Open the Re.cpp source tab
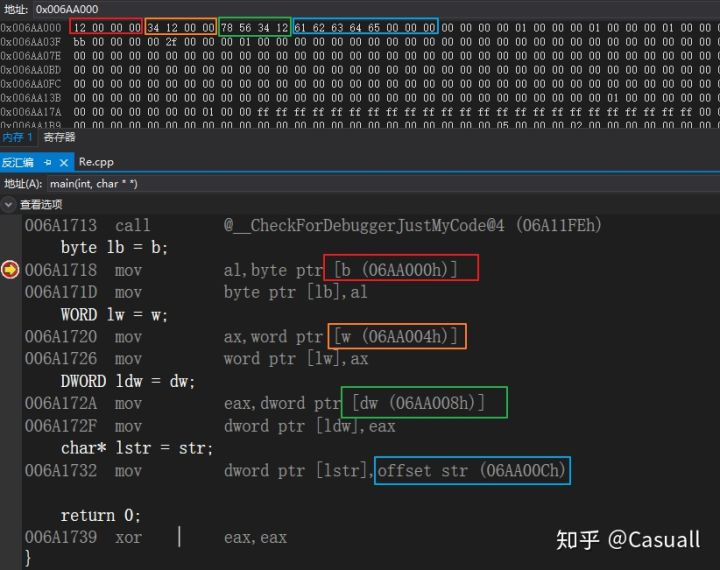This screenshot has width=720, height=570. coord(96,162)
